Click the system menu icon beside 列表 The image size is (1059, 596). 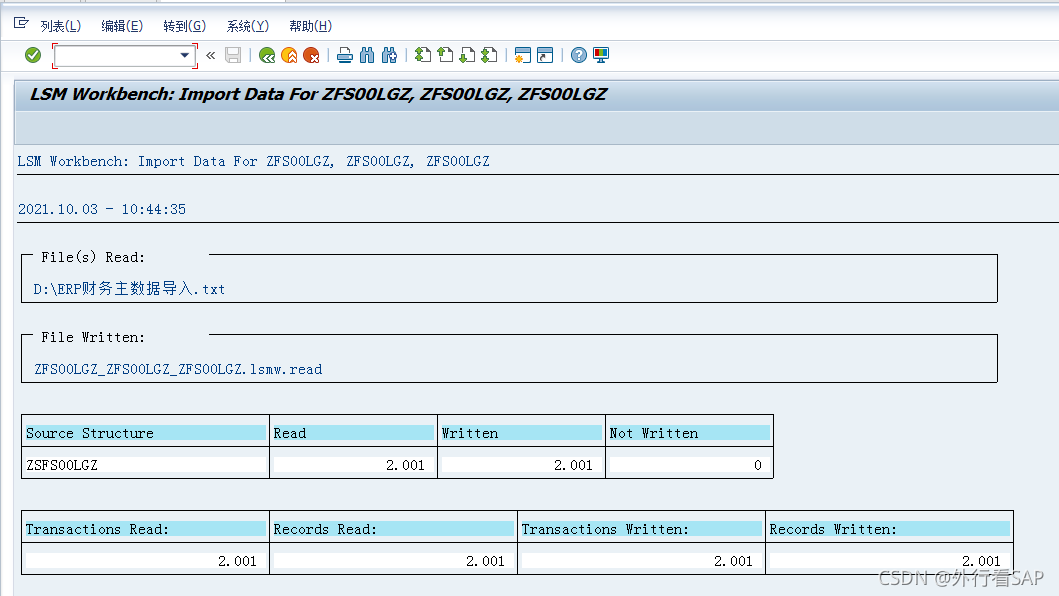21,24
